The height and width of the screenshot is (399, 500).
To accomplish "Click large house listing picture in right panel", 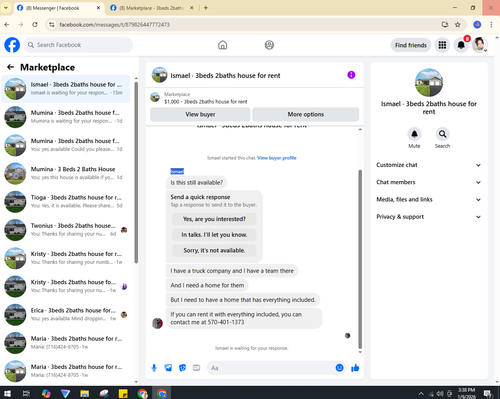I will 429,83.
